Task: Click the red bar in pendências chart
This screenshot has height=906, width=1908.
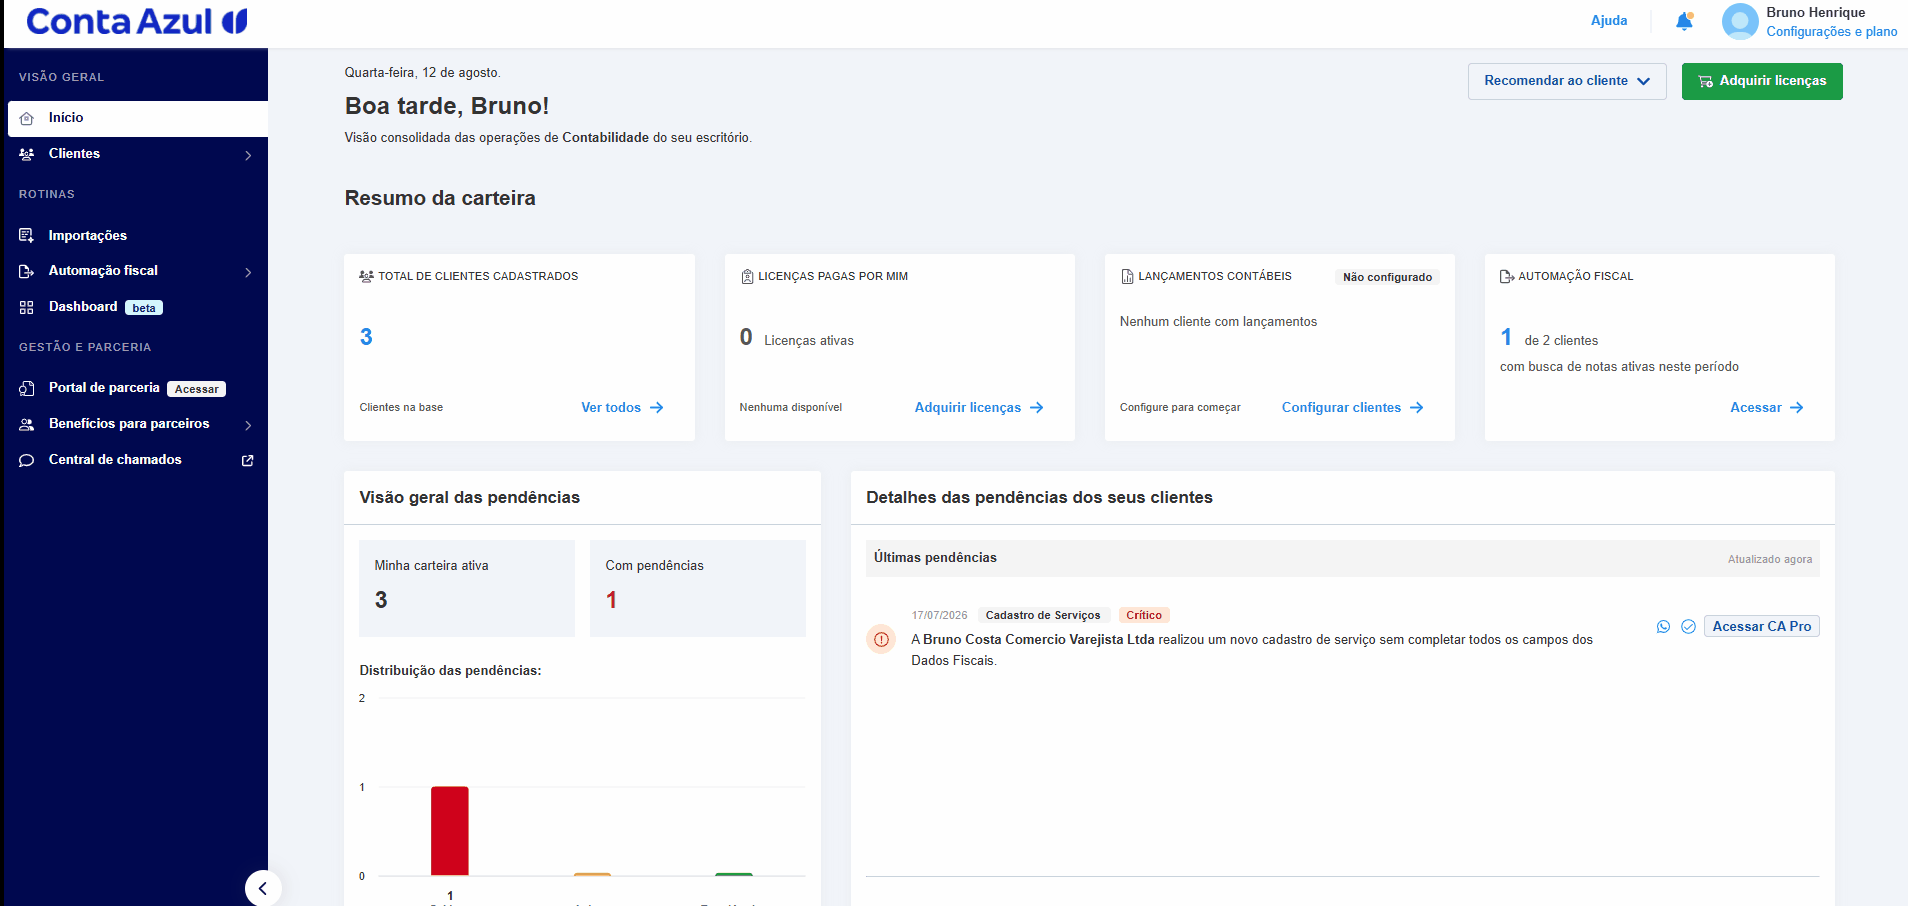Action: [x=450, y=831]
